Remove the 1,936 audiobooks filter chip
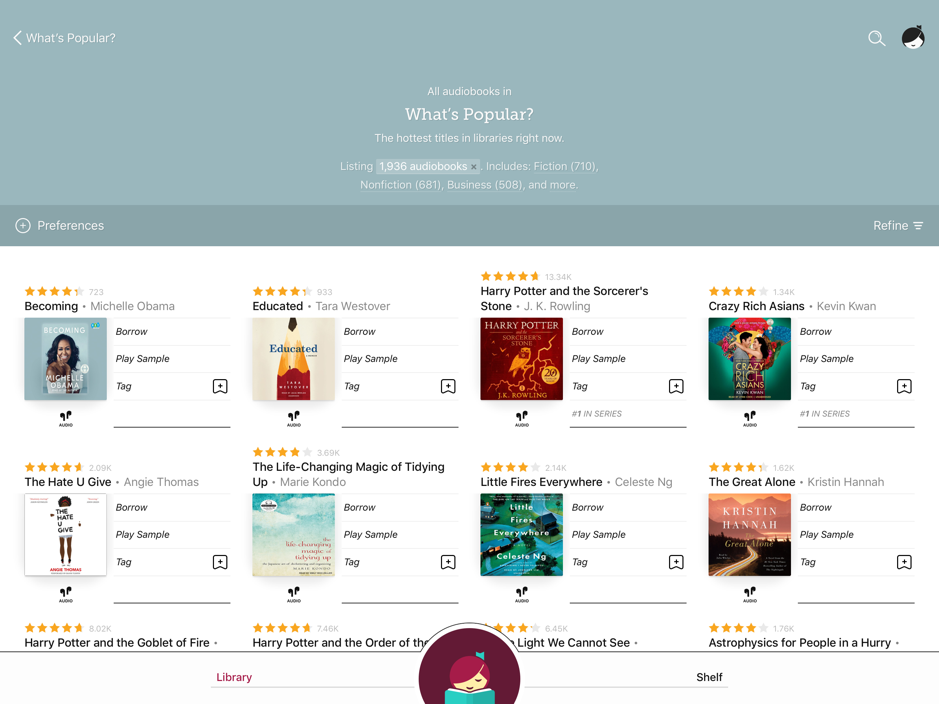 (474, 166)
